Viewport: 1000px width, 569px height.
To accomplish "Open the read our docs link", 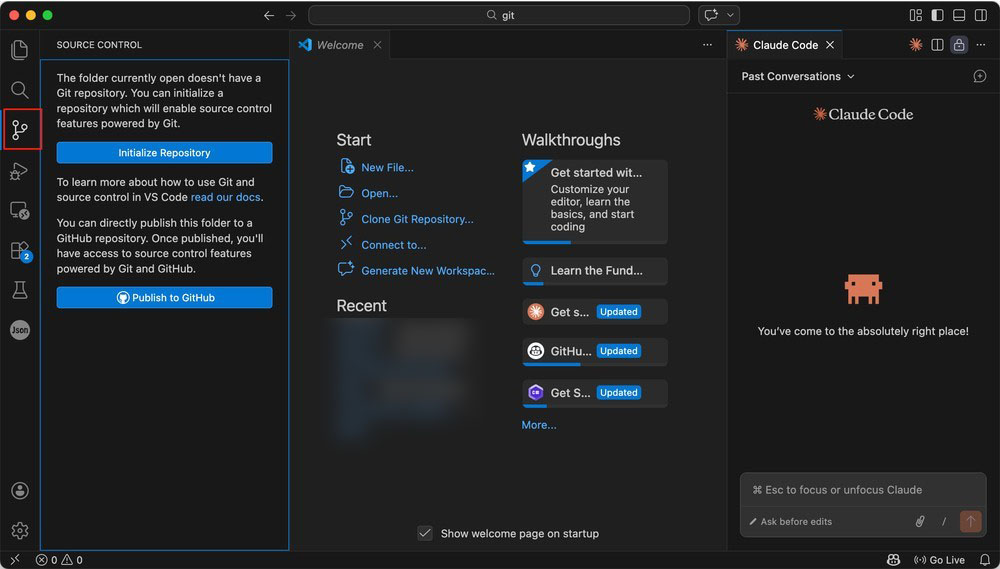I will pos(225,197).
